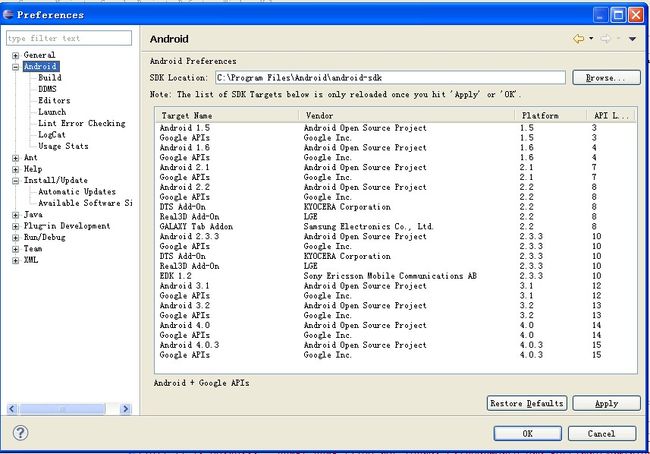
Task: Click the tree panel horizontal scrollbar thumb
Action: tap(62, 409)
